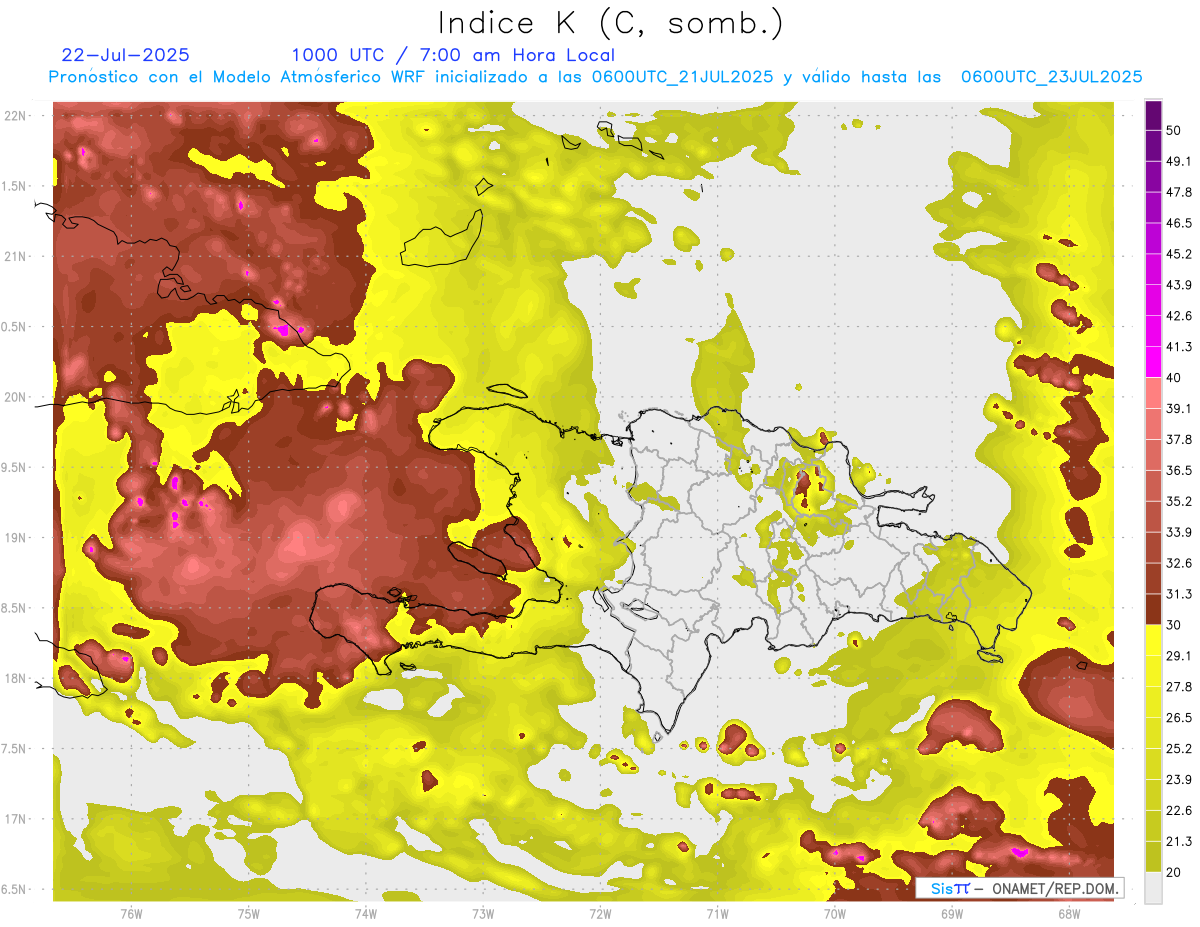Click the '21N' latitude label
Image resolution: width=1200 pixels, height=927 pixels.
pyautogui.click(x=16, y=256)
